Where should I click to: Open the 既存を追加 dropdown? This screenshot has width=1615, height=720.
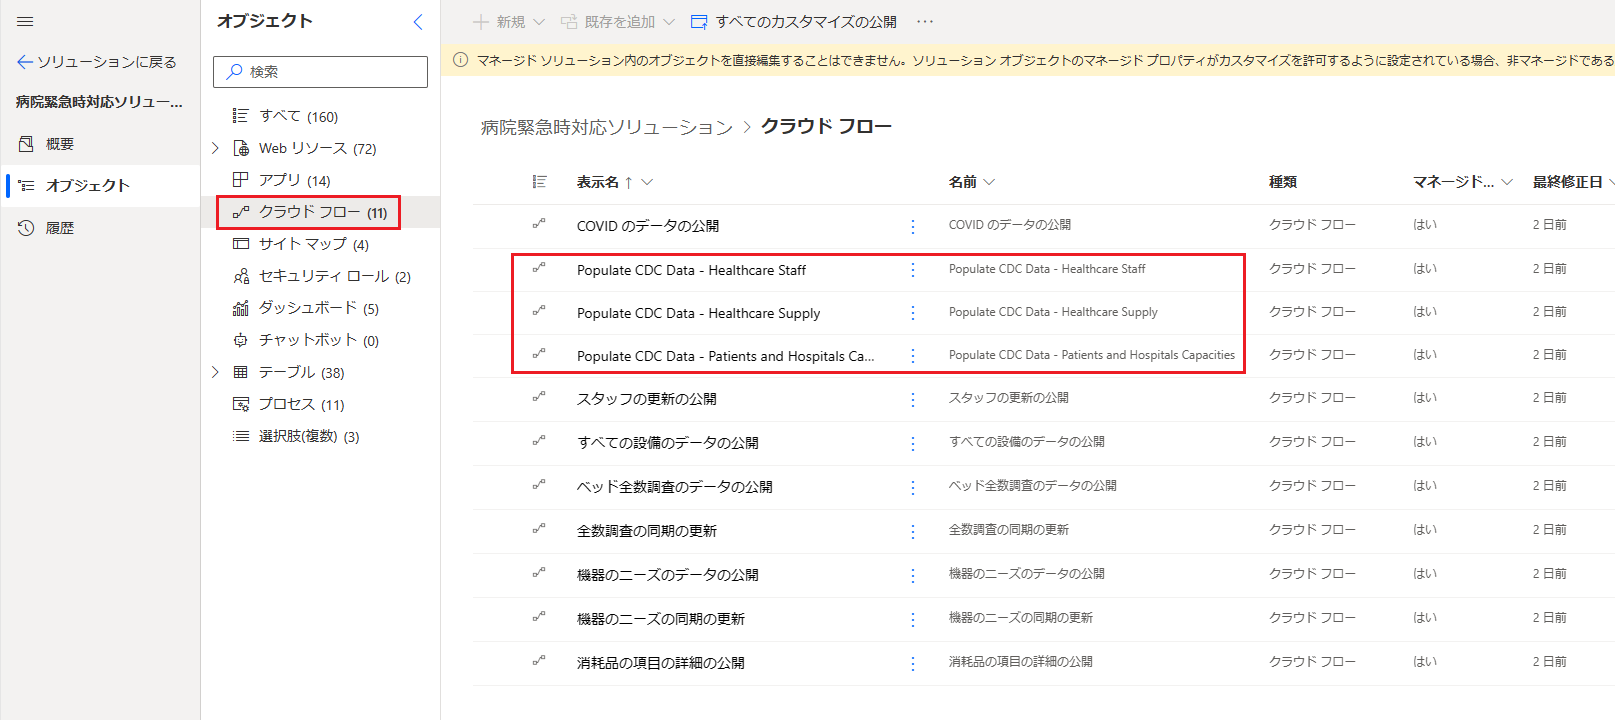click(x=617, y=21)
